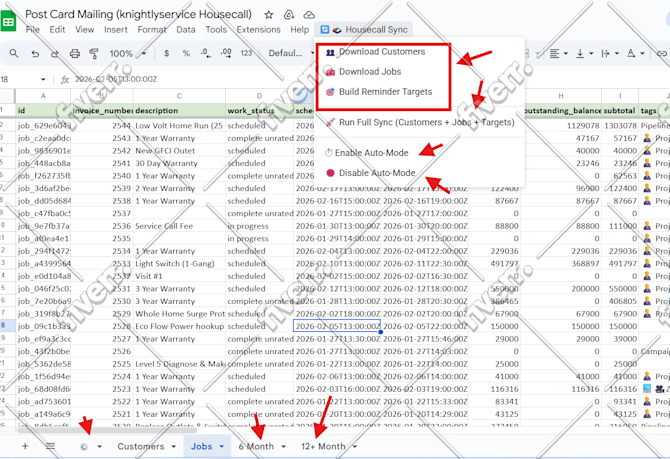Select column H header
This screenshot has width=670, height=459.
(x=561, y=96)
